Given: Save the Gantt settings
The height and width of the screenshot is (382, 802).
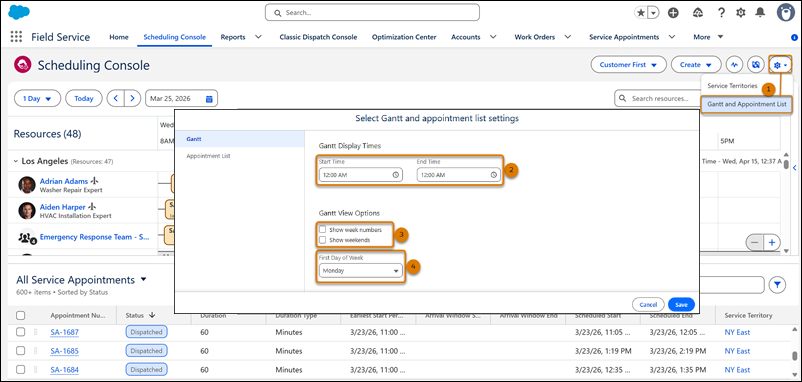Looking at the screenshot, I should click(681, 305).
